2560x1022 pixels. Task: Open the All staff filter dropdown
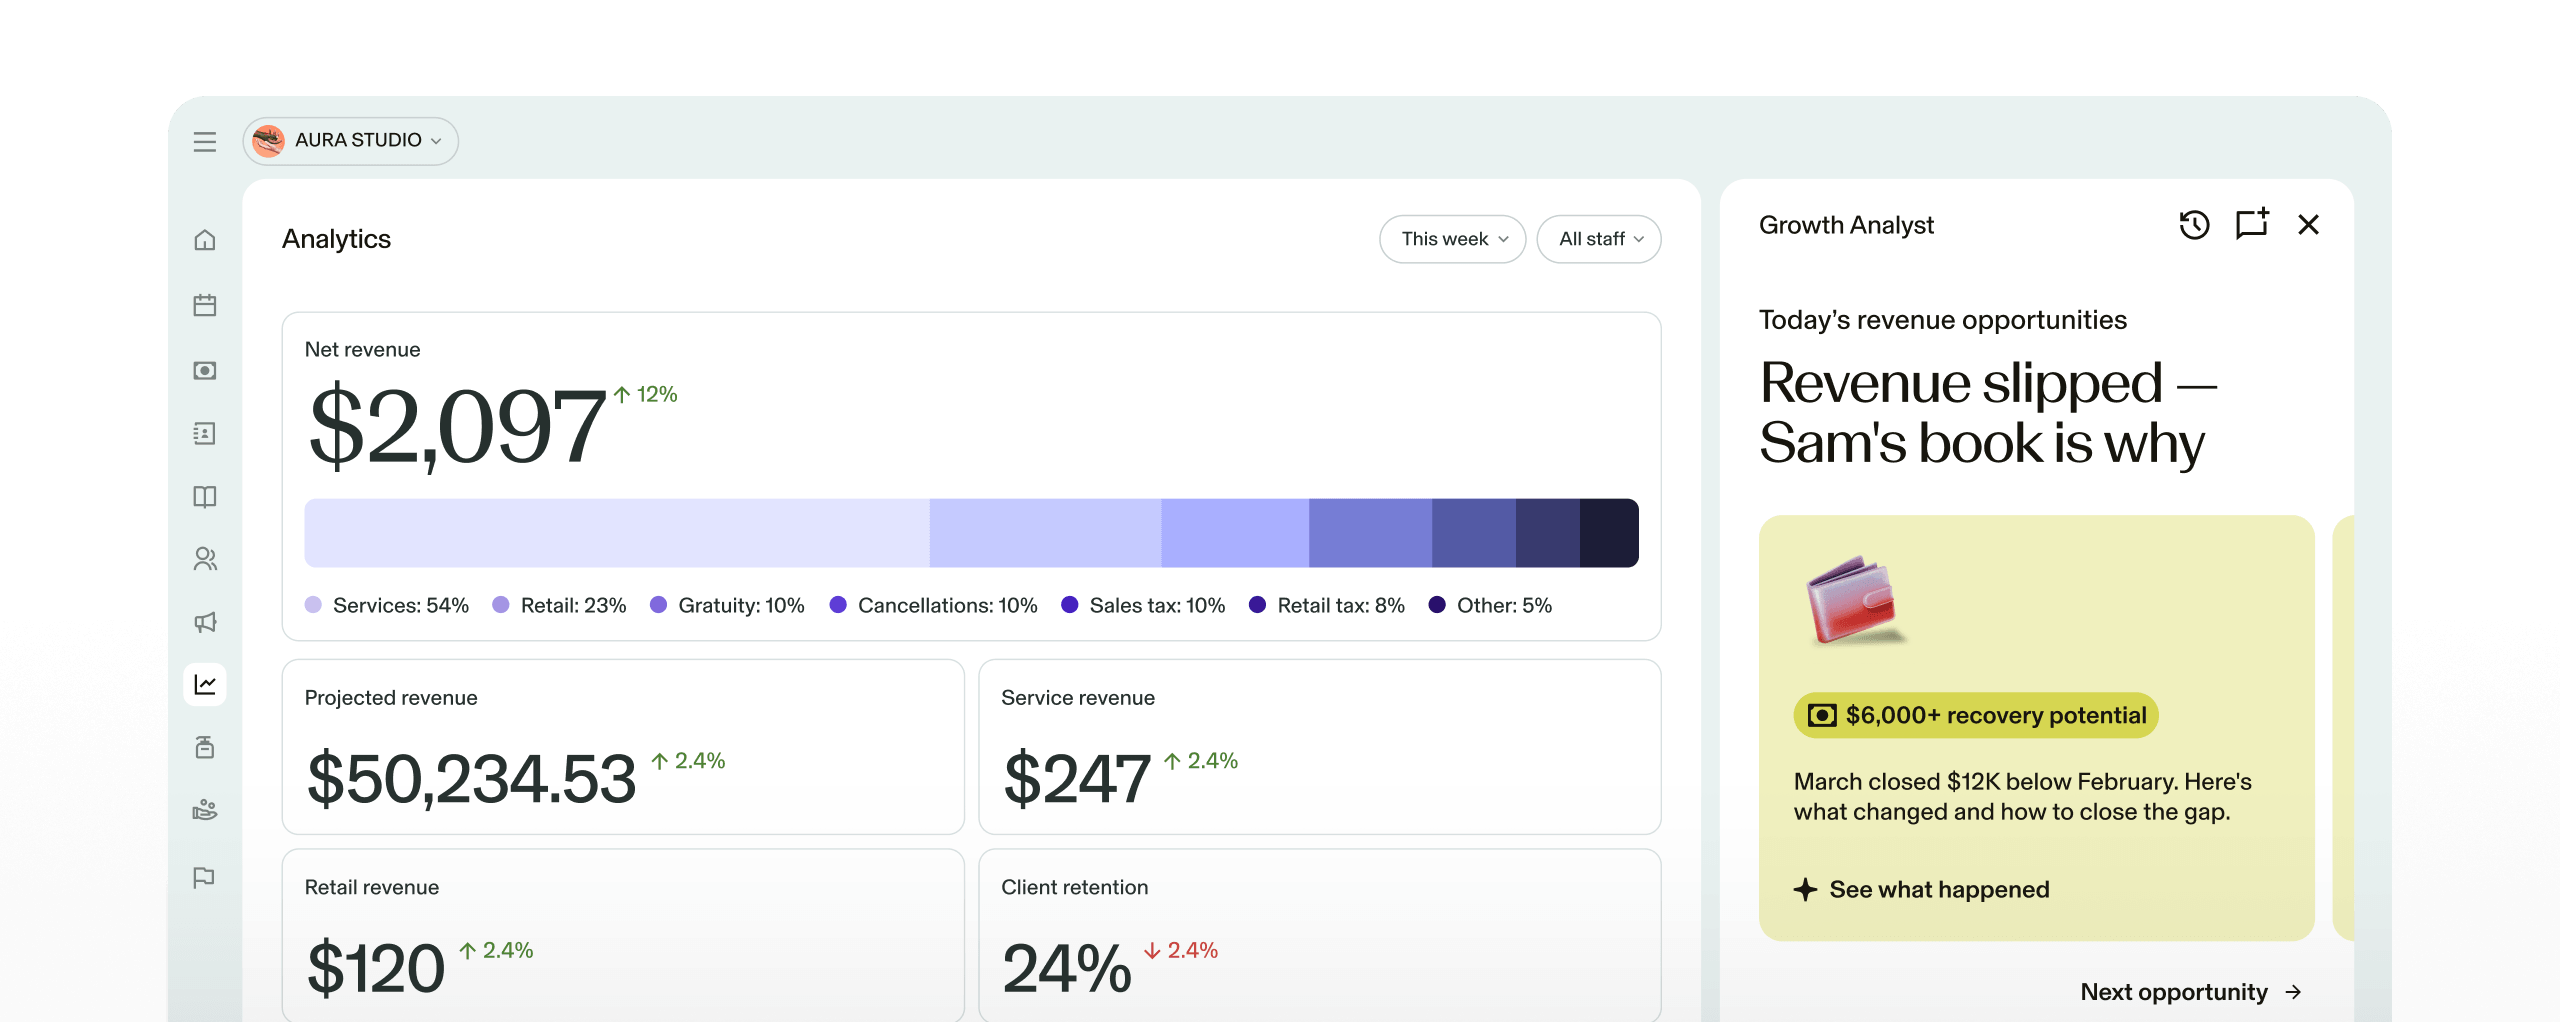point(1599,239)
